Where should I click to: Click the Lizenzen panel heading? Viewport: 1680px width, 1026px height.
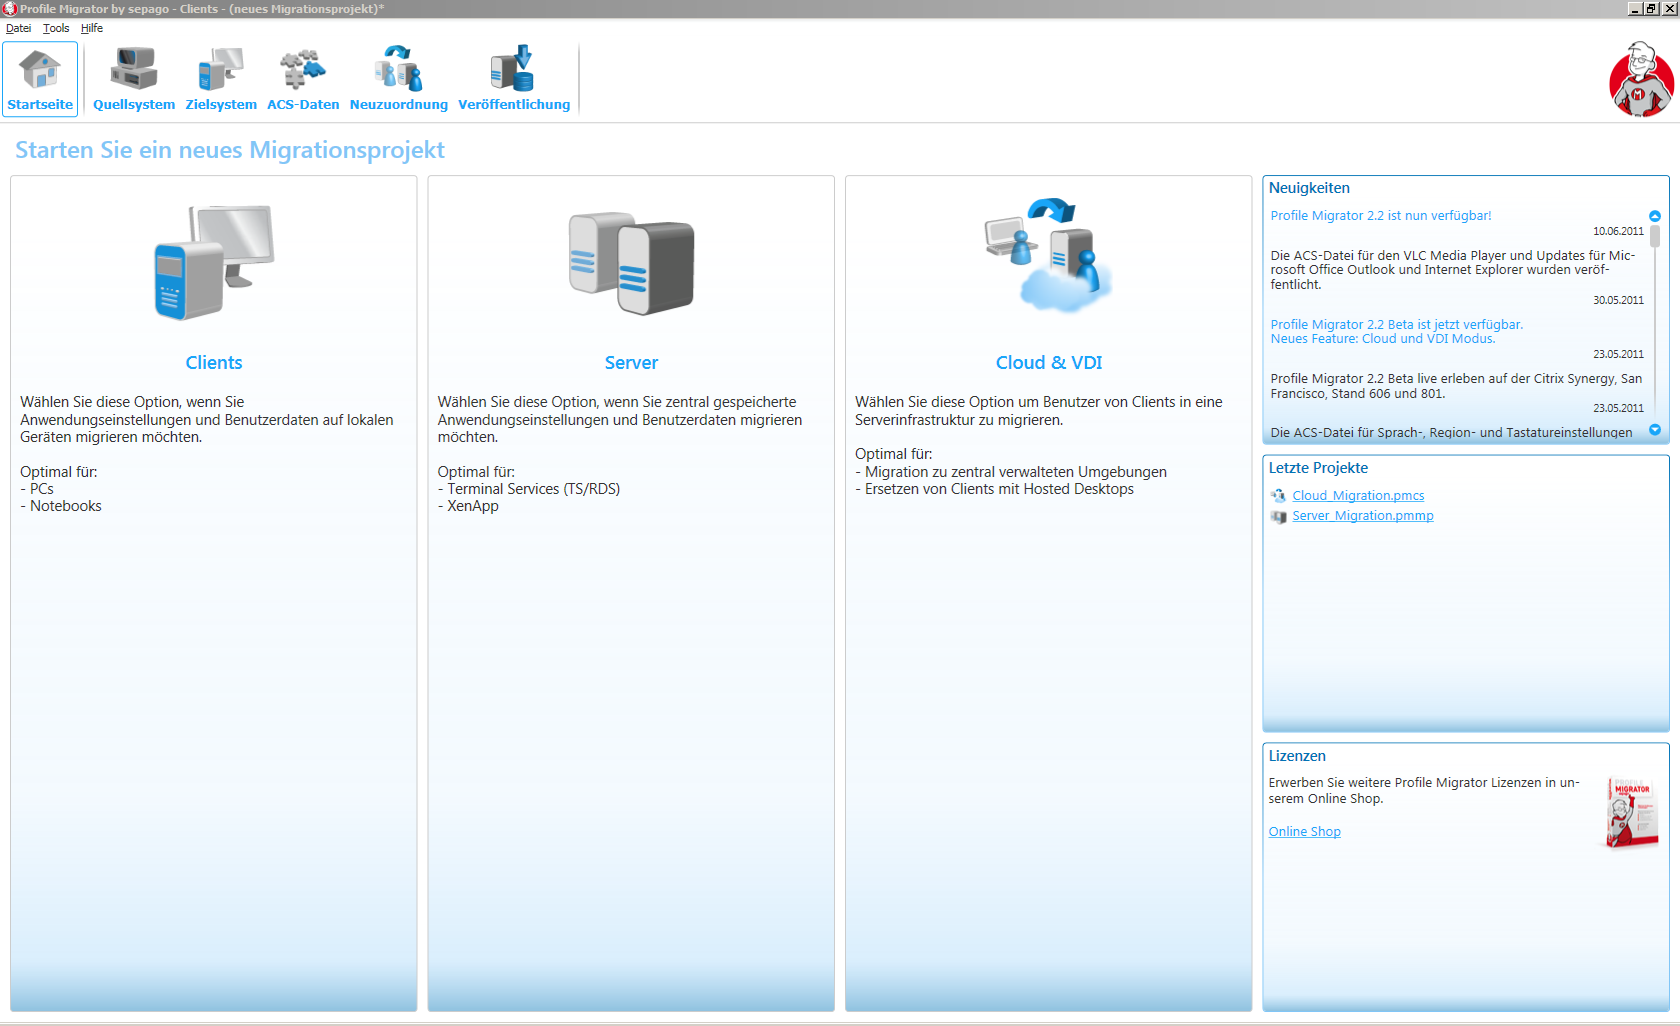(1297, 756)
